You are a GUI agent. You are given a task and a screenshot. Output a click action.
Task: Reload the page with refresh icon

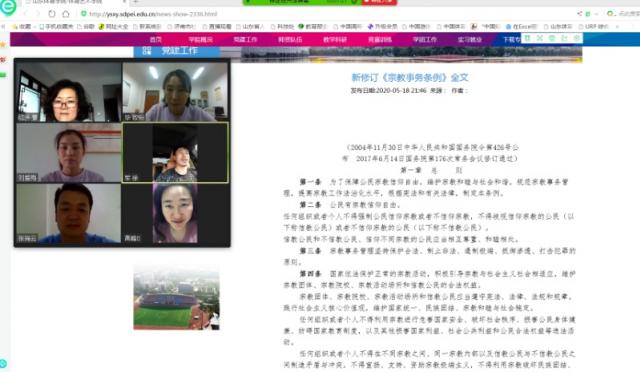pos(52,14)
